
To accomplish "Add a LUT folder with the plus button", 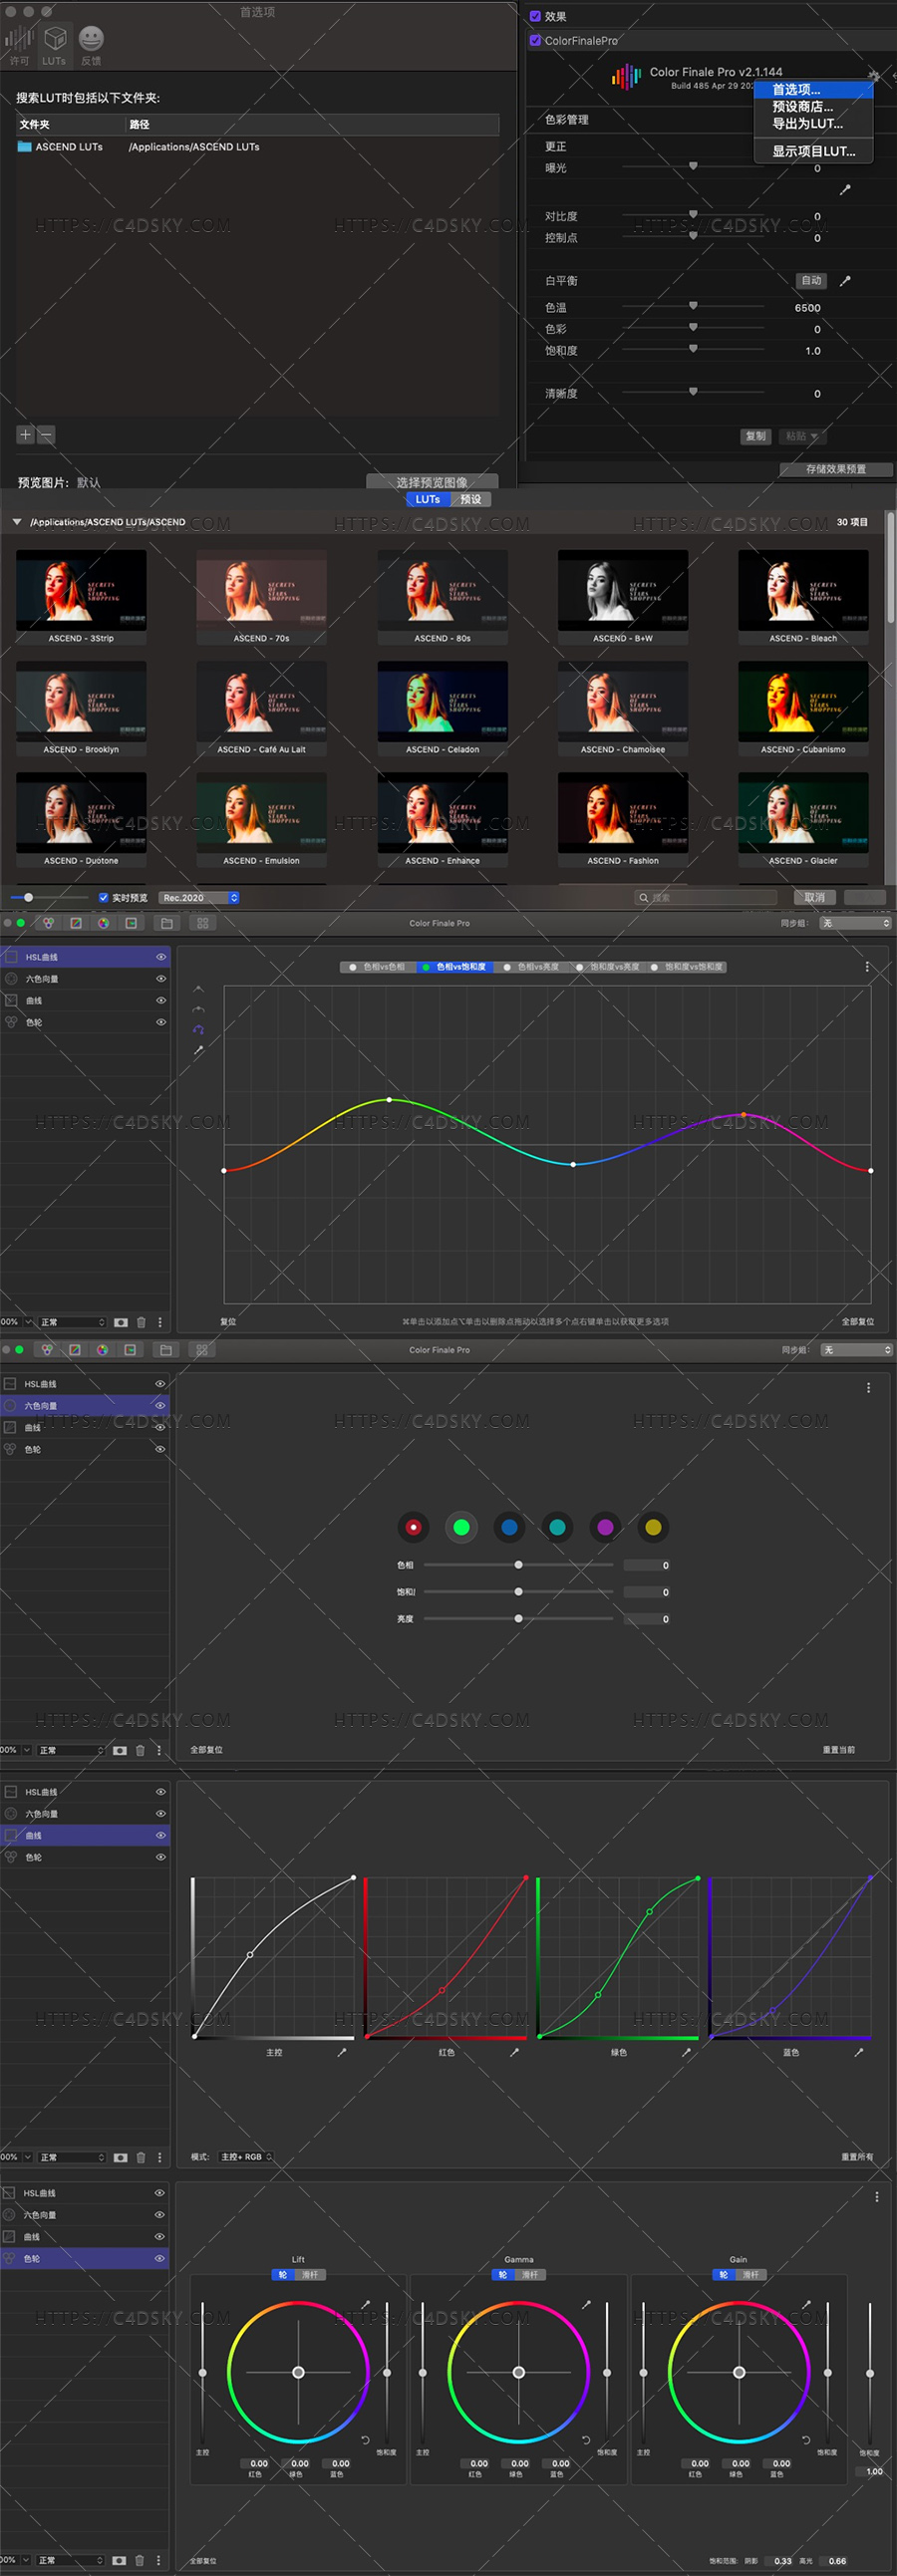I will click(26, 434).
